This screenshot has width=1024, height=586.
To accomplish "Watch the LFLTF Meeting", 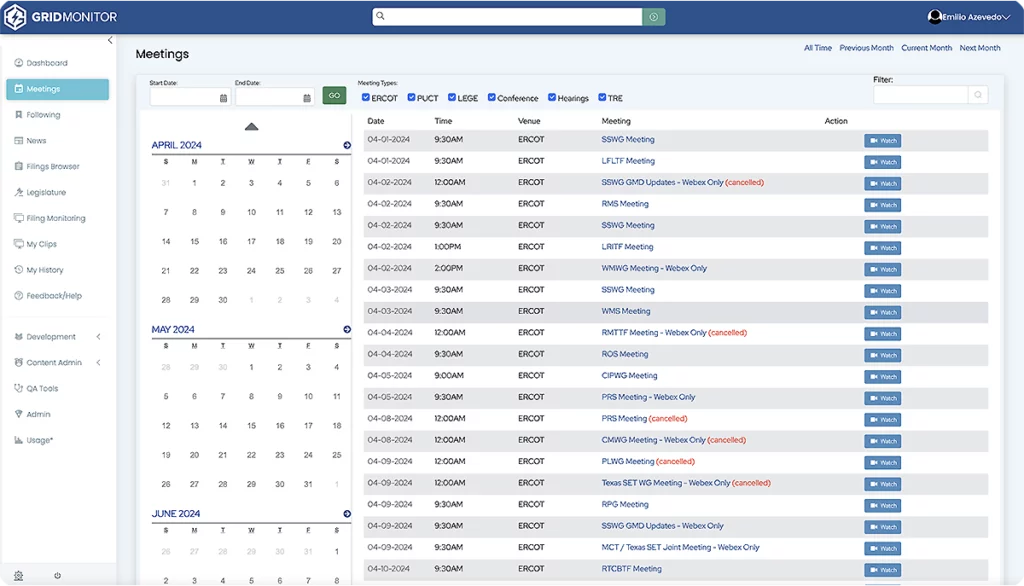I will point(882,162).
